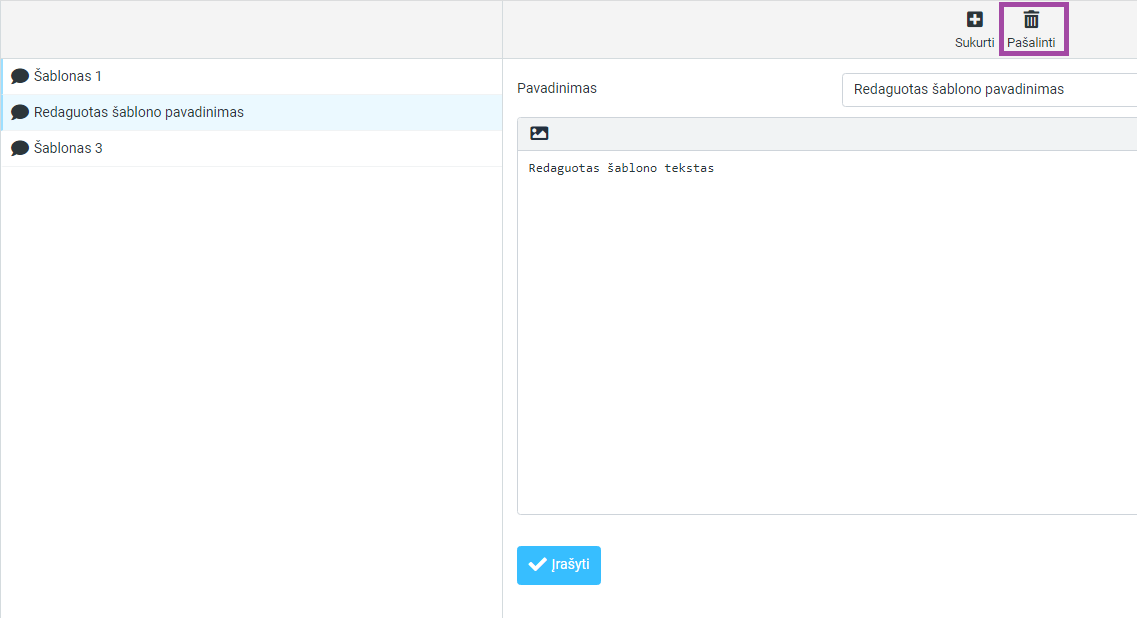
Task: Click the Sukurti label text
Action: [x=975, y=43]
